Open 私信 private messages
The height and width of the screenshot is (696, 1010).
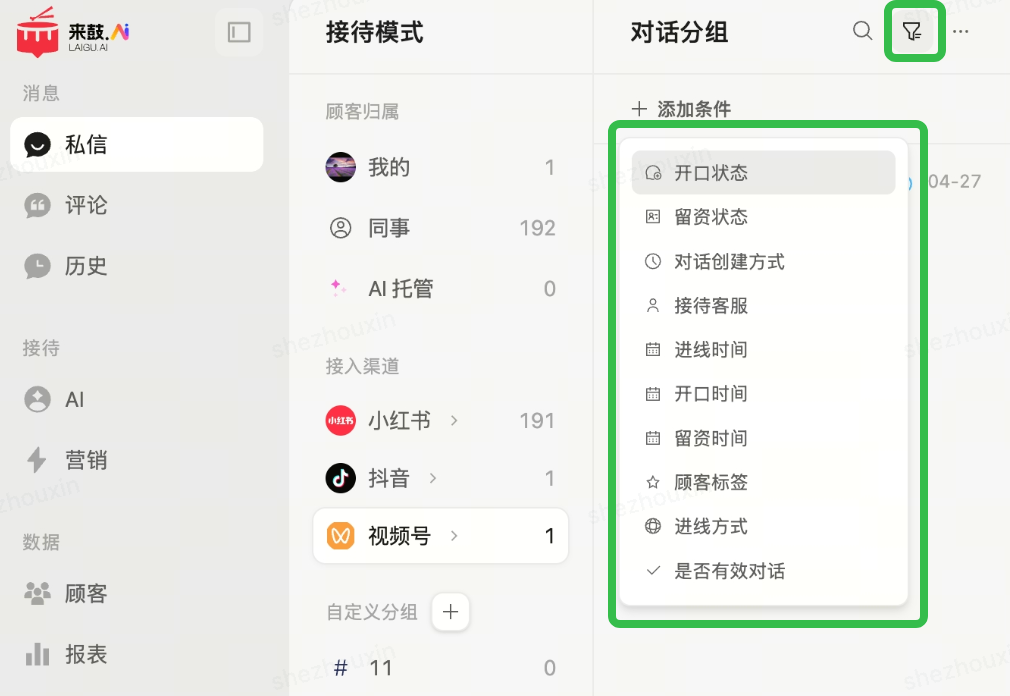point(136,145)
